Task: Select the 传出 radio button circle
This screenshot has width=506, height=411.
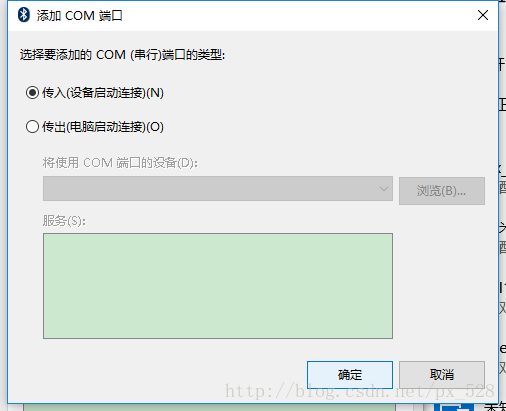Action: (x=32, y=127)
